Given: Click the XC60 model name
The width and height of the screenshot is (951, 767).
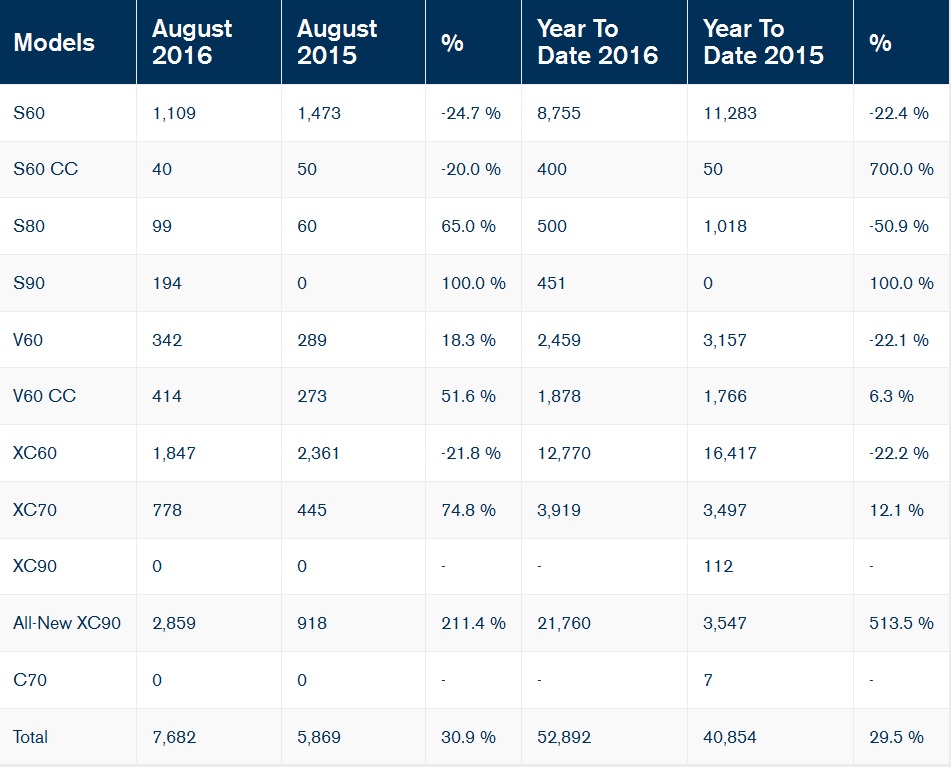Looking at the screenshot, I should [35, 453].
